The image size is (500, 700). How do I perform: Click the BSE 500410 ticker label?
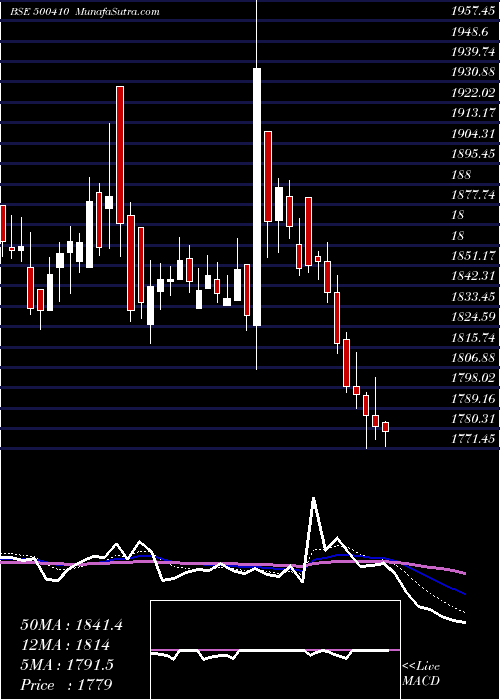(39, 12)
